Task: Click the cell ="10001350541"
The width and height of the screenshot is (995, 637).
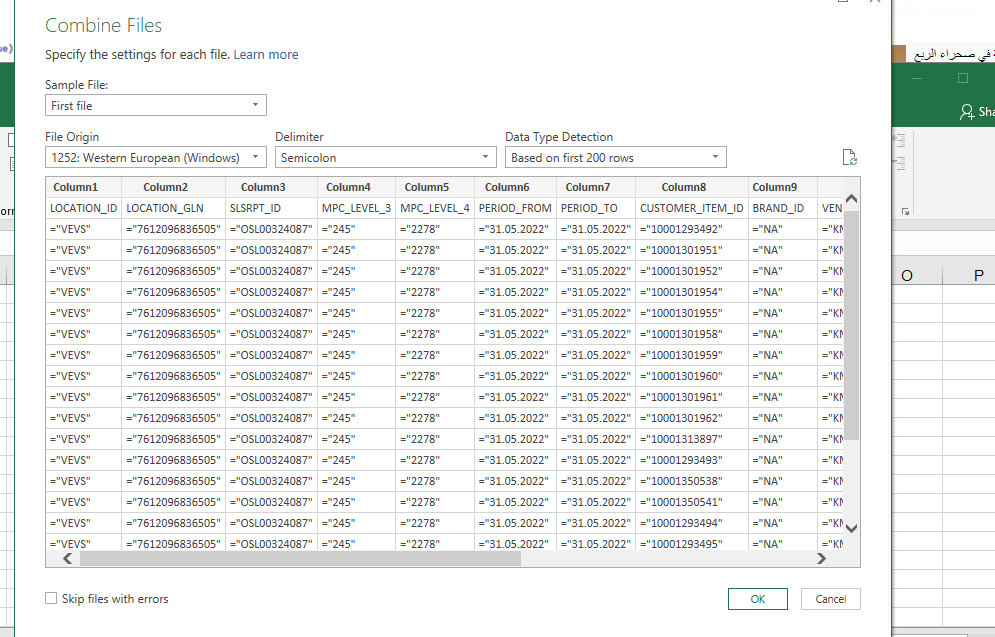Action: pos(692,501)
